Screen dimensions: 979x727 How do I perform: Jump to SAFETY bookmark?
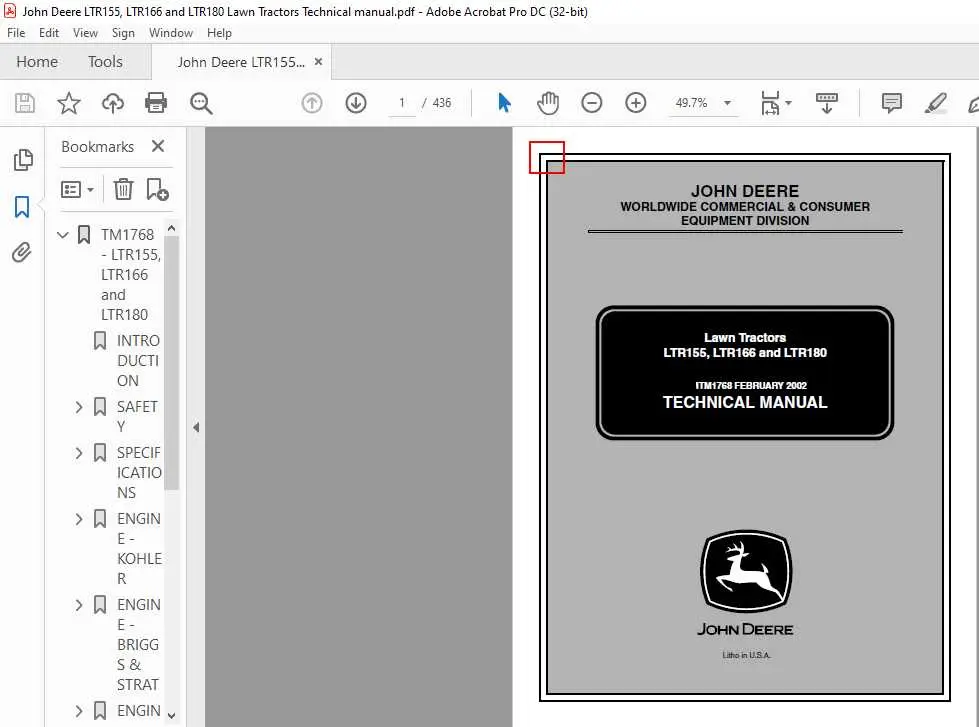coord(137,416)
